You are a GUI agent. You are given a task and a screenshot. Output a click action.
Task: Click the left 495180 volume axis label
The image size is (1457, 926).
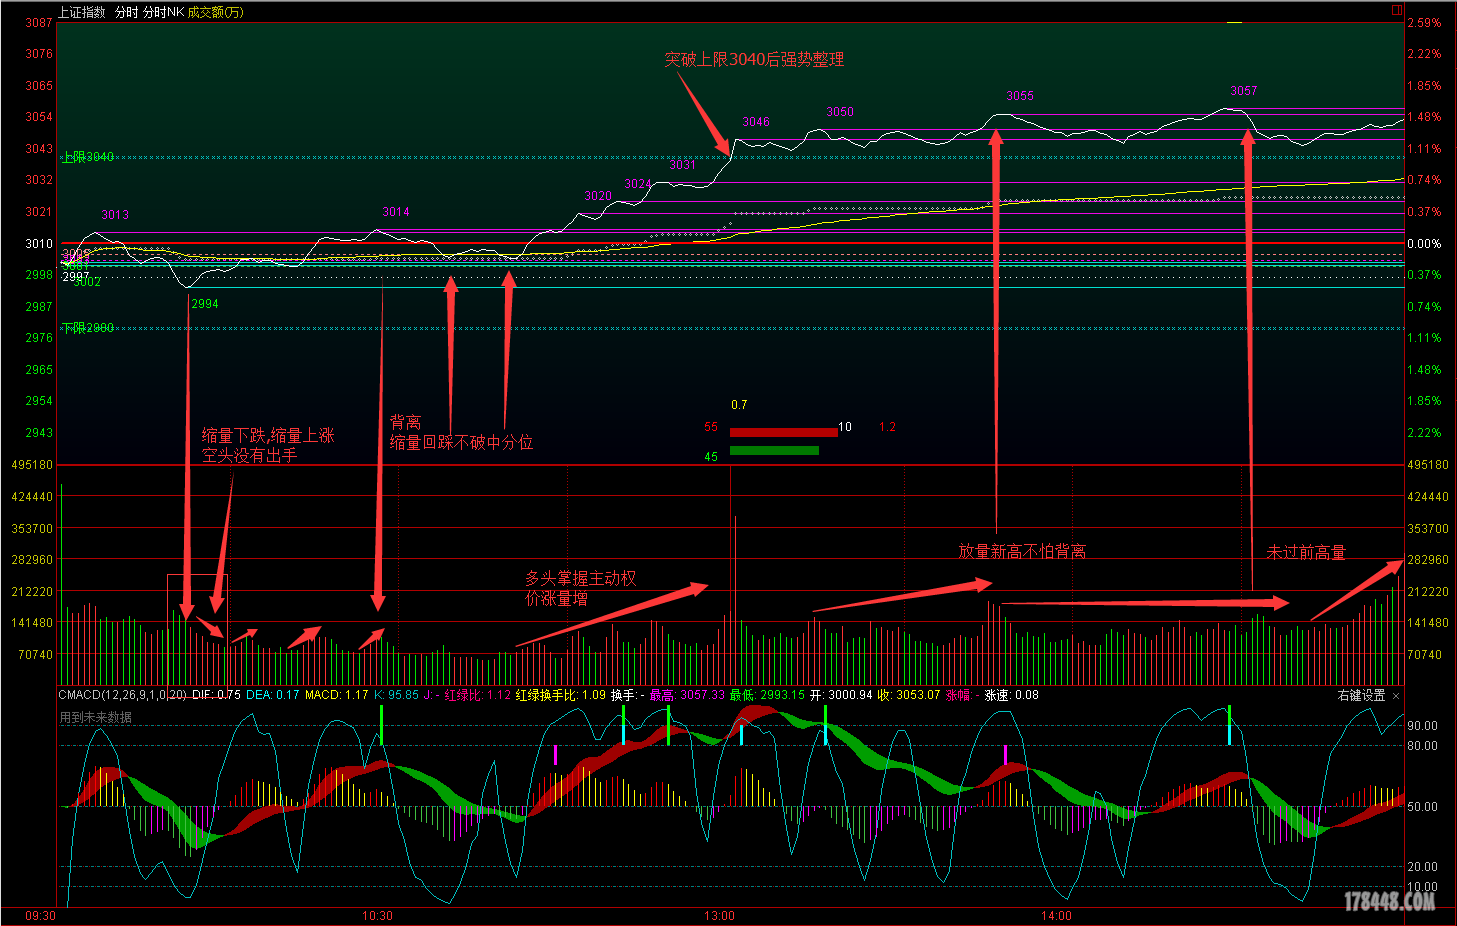pyautogui.click(x=32, y=465)
